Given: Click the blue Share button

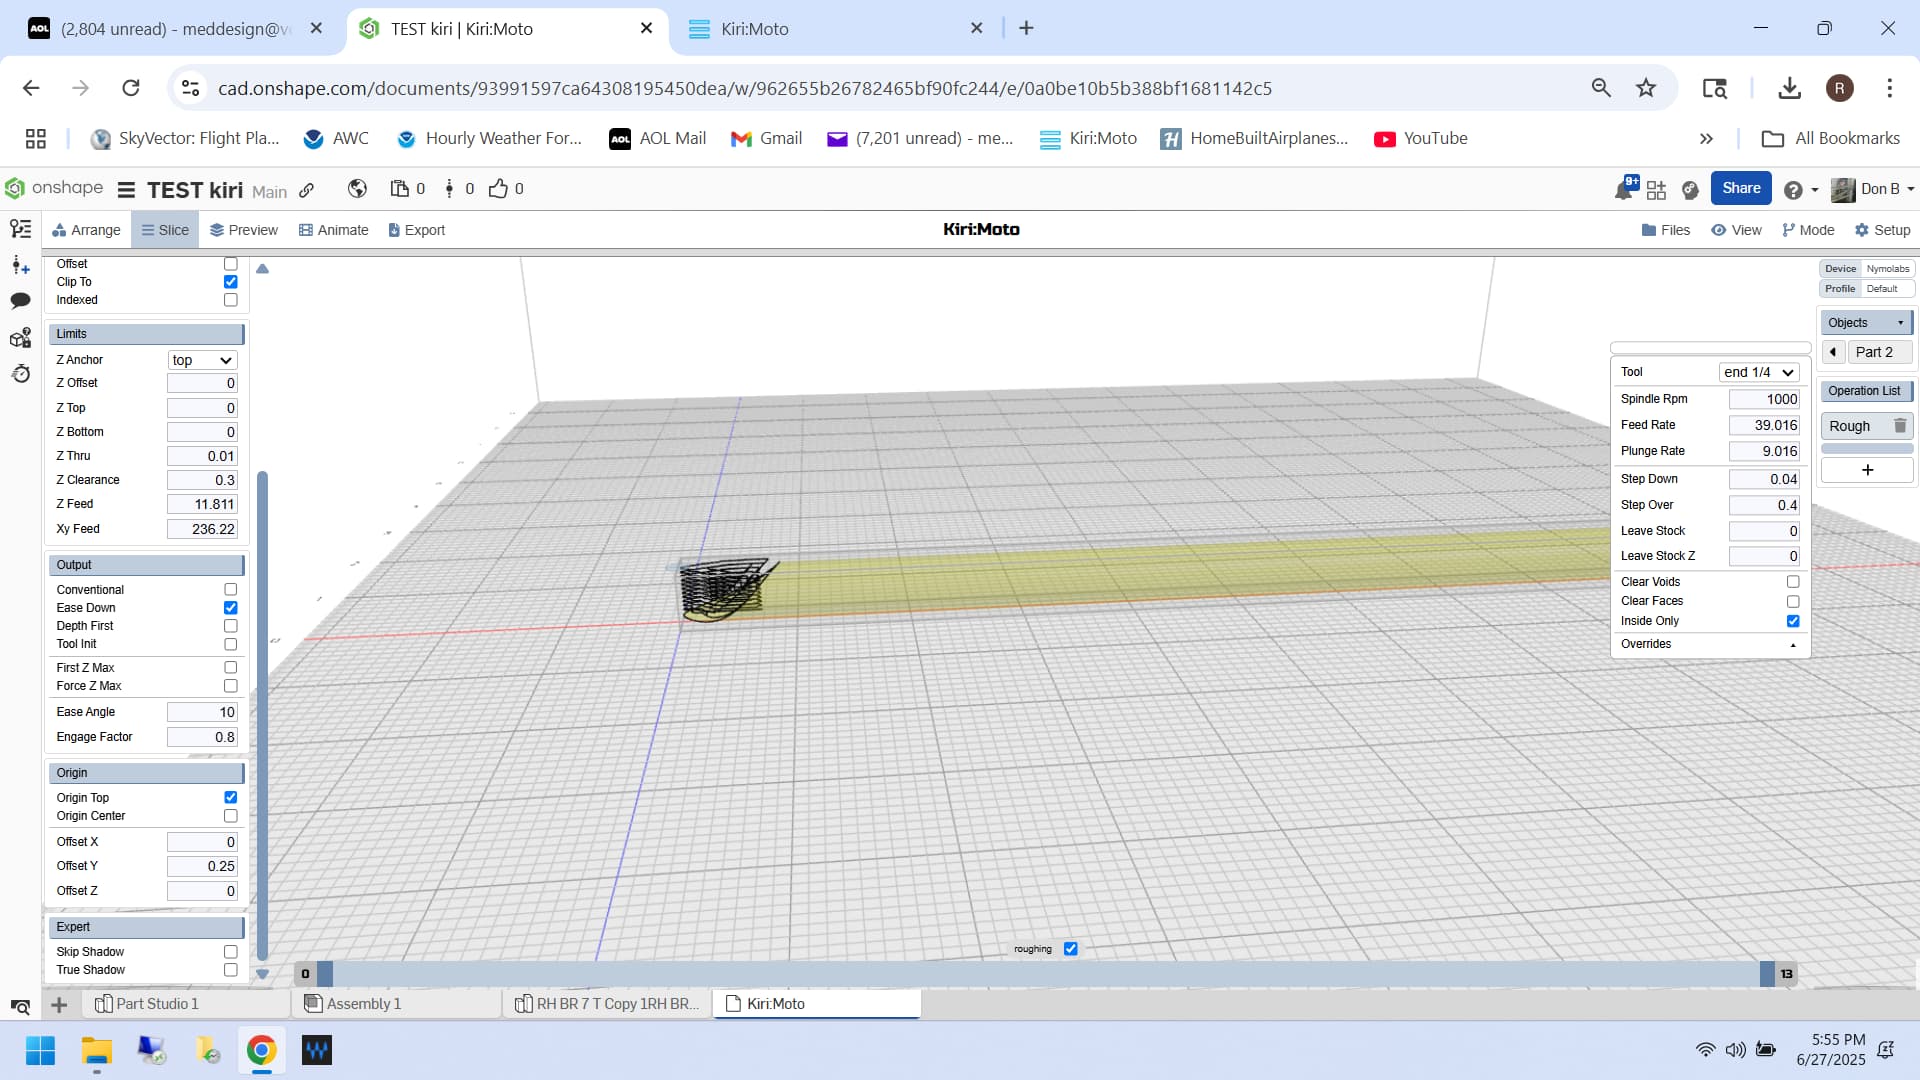Looking at the screenshot, I should click(1740, 188).
